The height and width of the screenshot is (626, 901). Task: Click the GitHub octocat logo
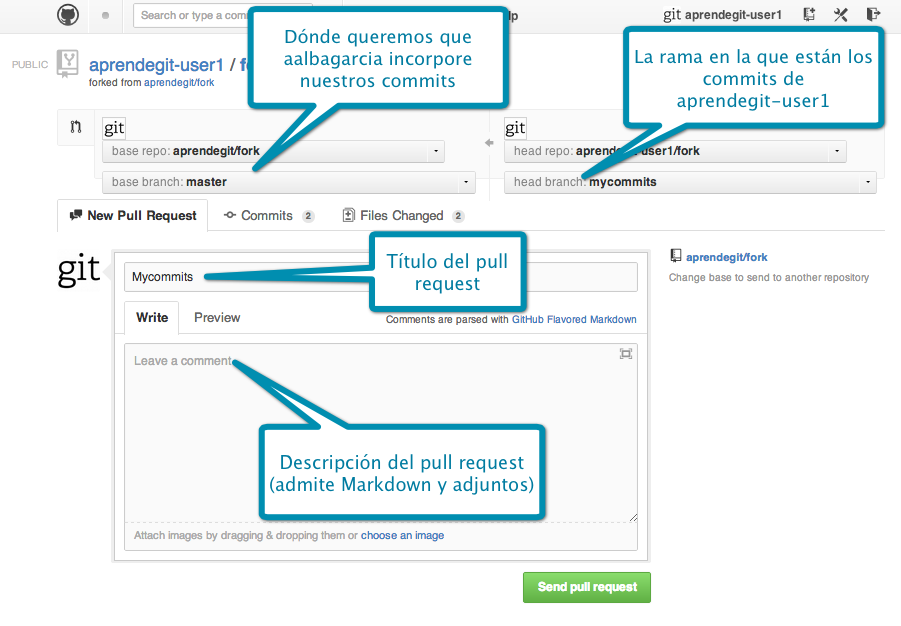67,15
